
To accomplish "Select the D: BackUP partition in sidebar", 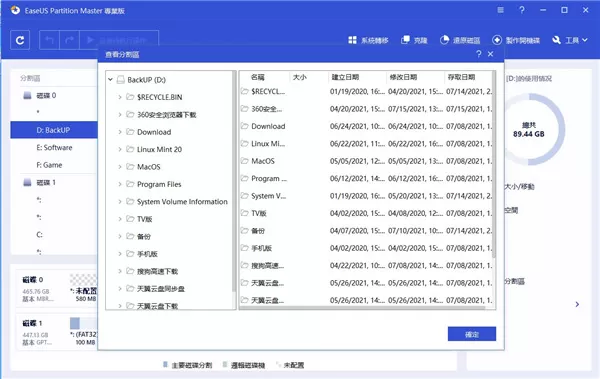I will pos(54,130).
